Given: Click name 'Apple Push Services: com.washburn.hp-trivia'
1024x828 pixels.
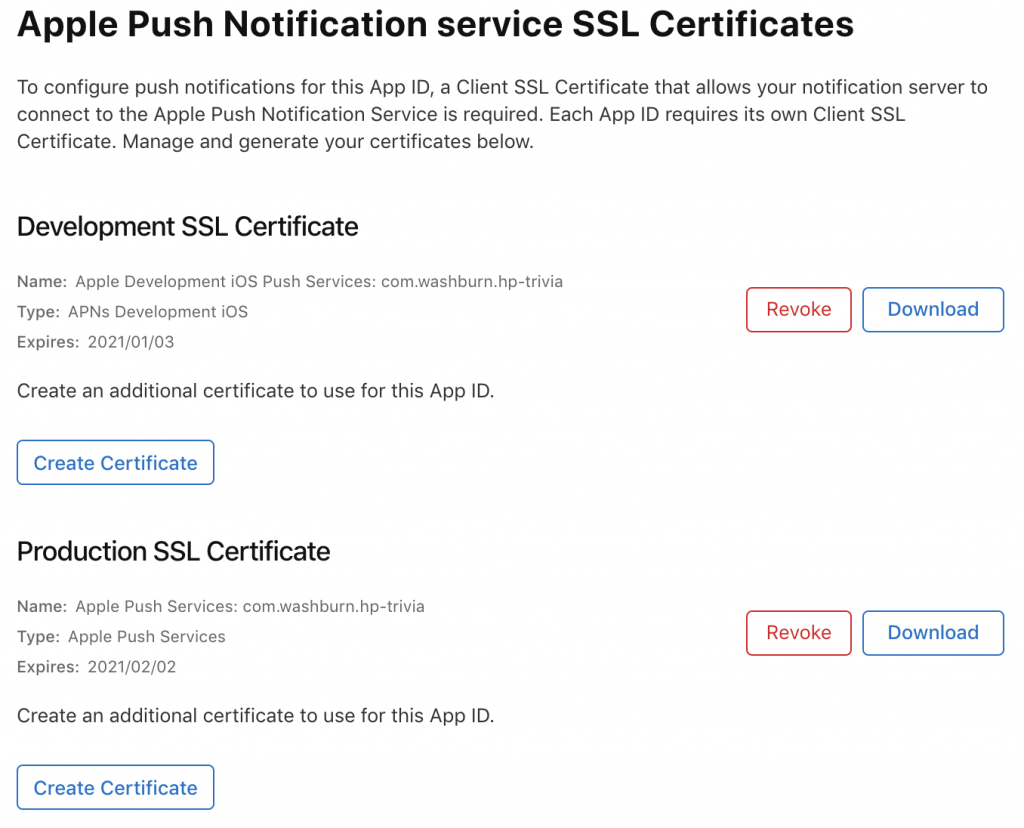Looking at the screenshot, I should point(249,606).
